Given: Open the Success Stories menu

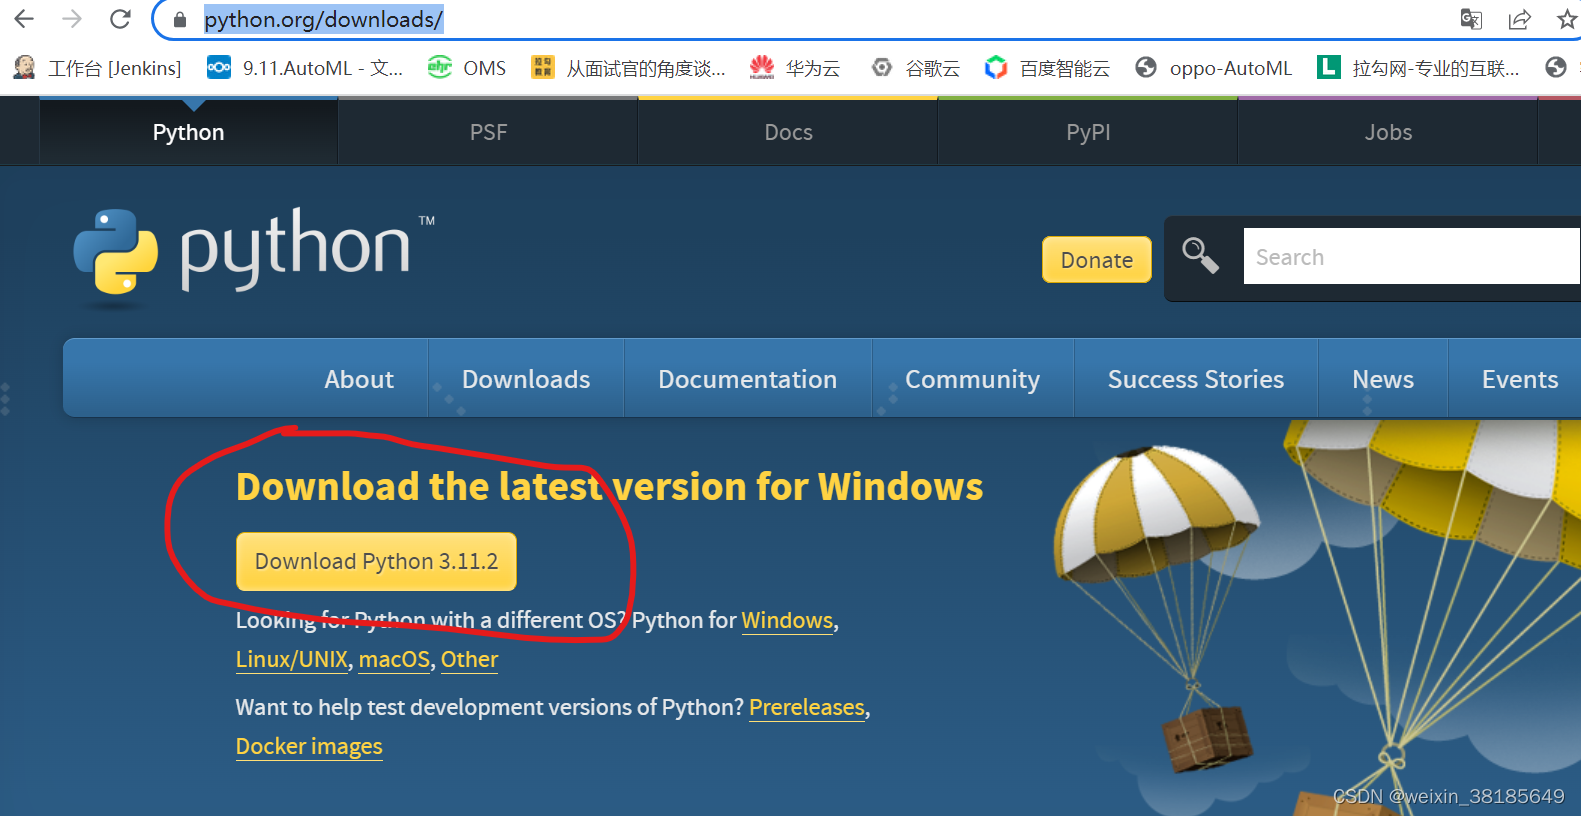Looking at the screenshot, I should [x=1196, y=379].
